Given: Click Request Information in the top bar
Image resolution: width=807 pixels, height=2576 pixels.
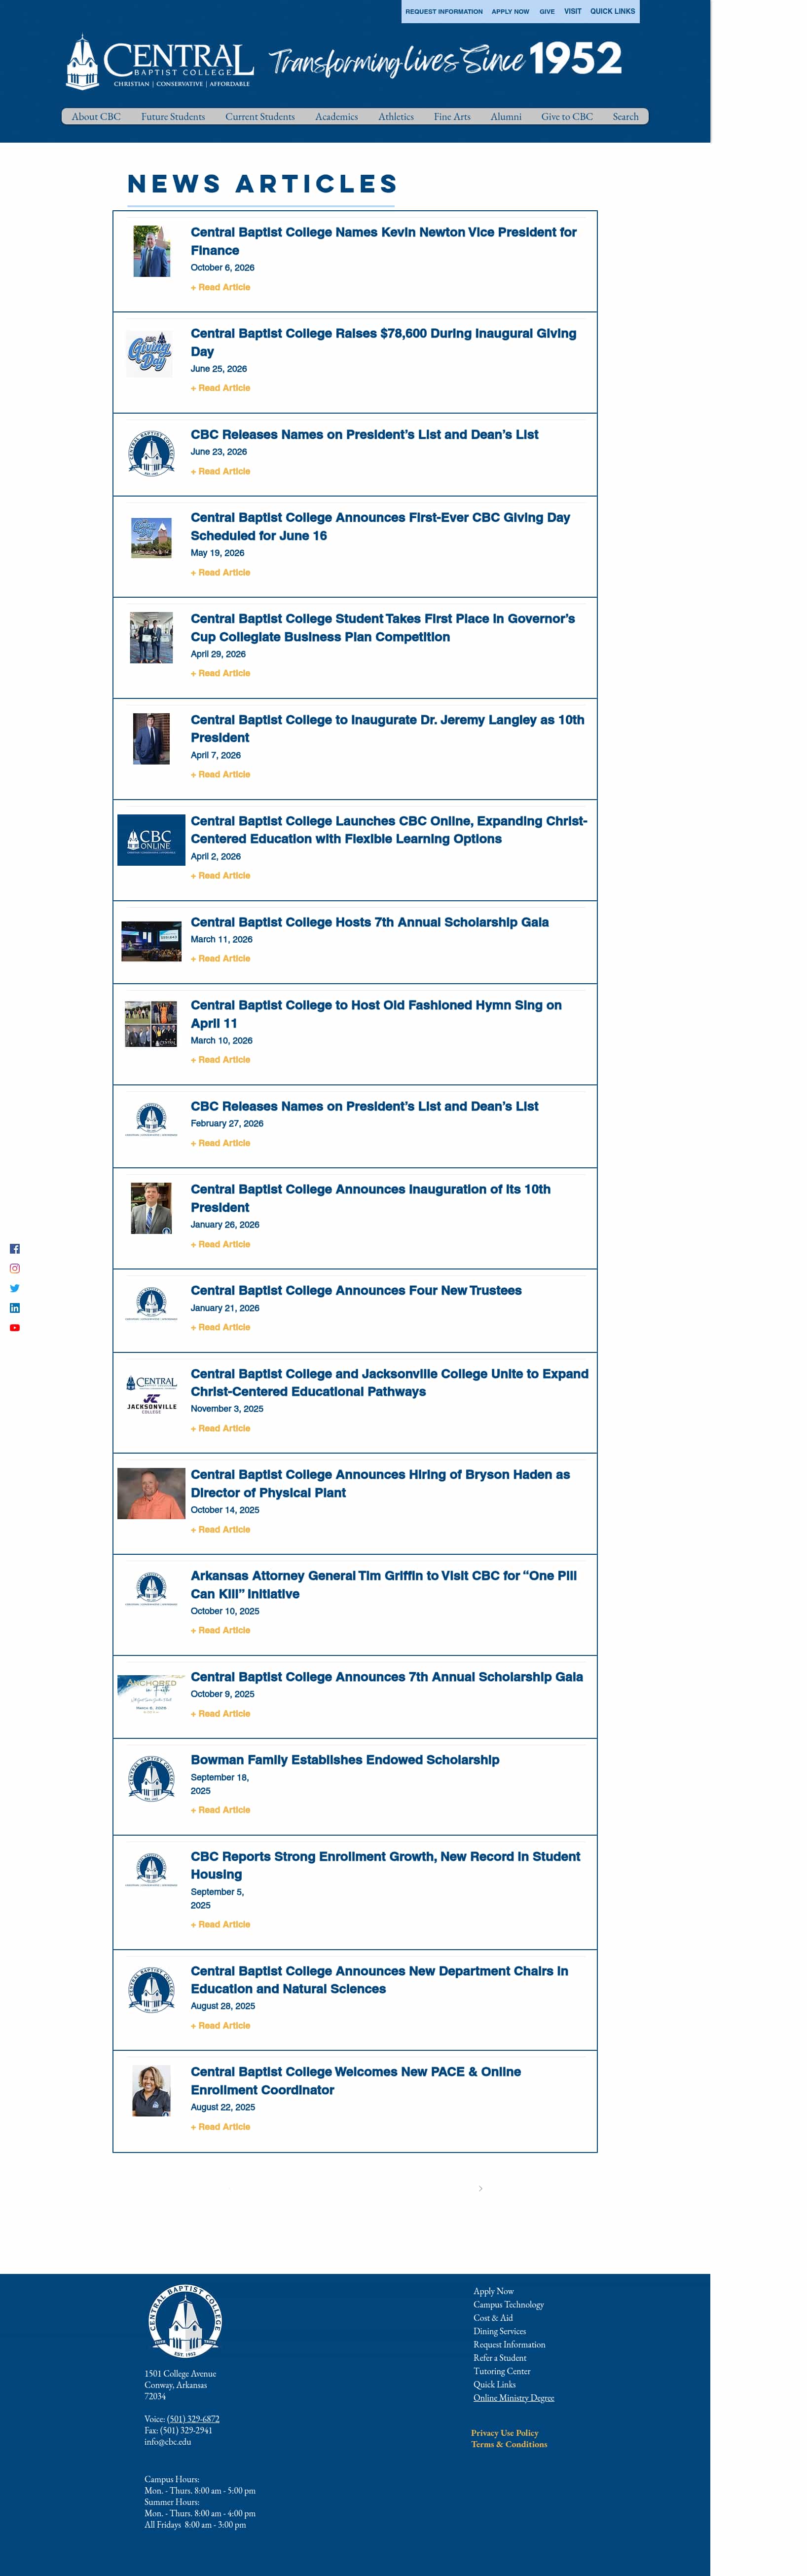Looking at the screenshot, I should point(444,12).
